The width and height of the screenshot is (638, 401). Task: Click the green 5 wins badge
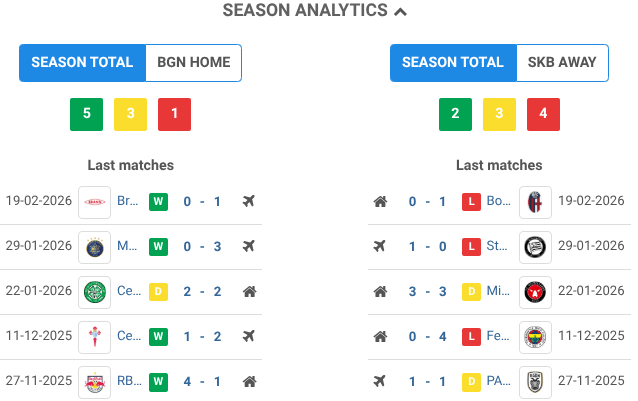tap(86, 114)
